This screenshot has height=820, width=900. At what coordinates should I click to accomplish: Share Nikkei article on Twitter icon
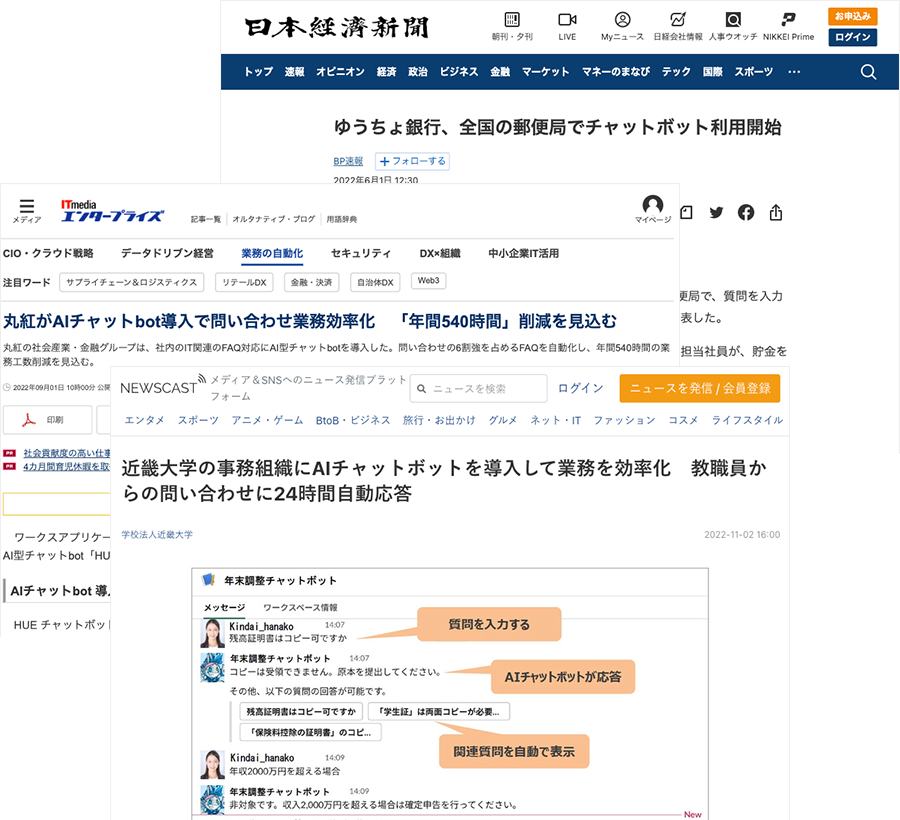716,213
